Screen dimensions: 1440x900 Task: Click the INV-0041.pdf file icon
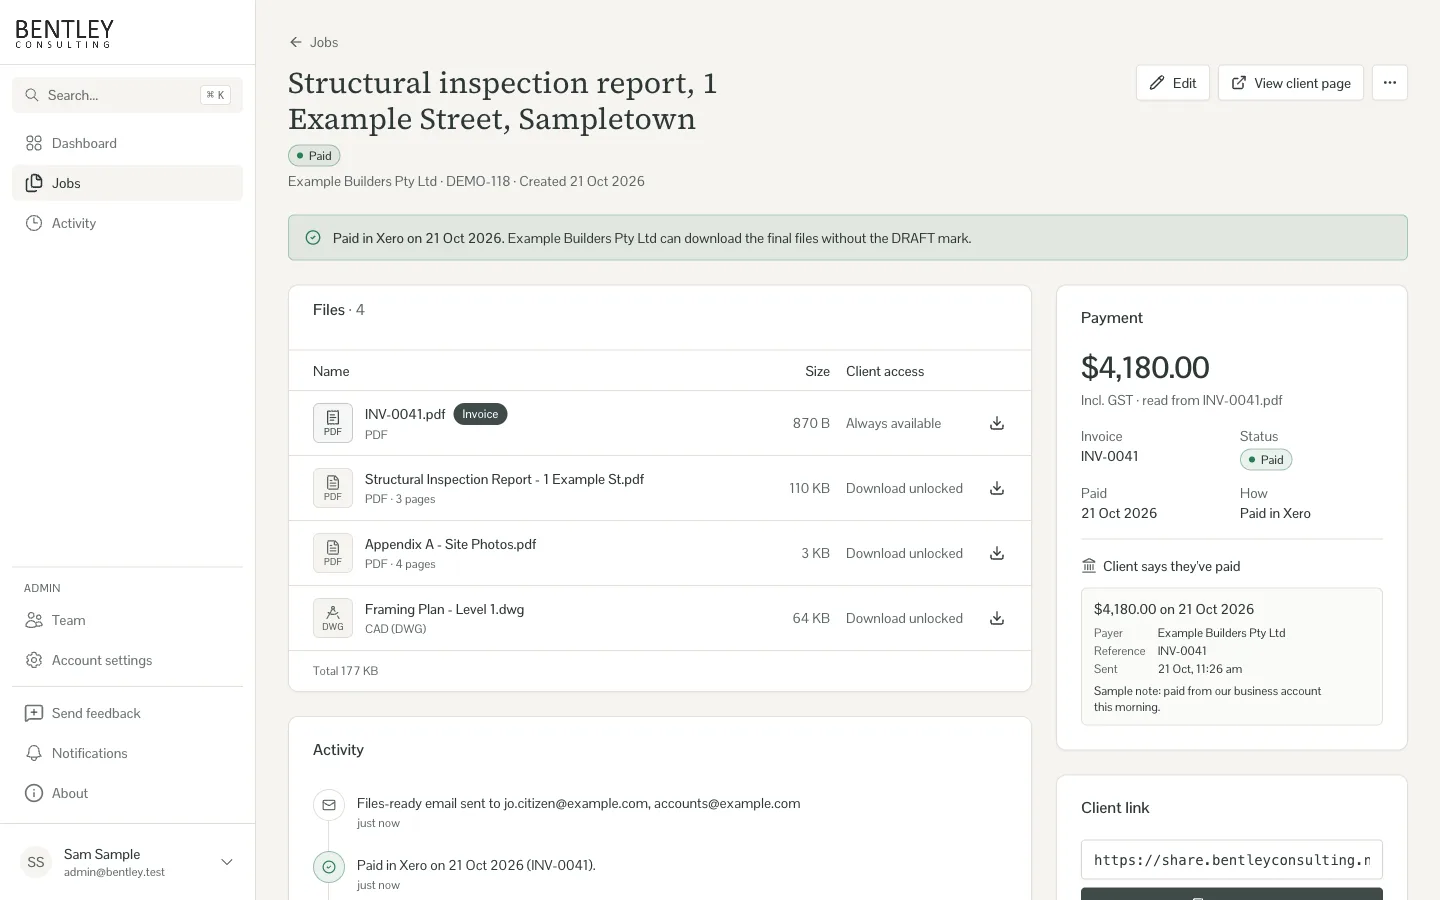pyautogui.click(x=333, y=423)
